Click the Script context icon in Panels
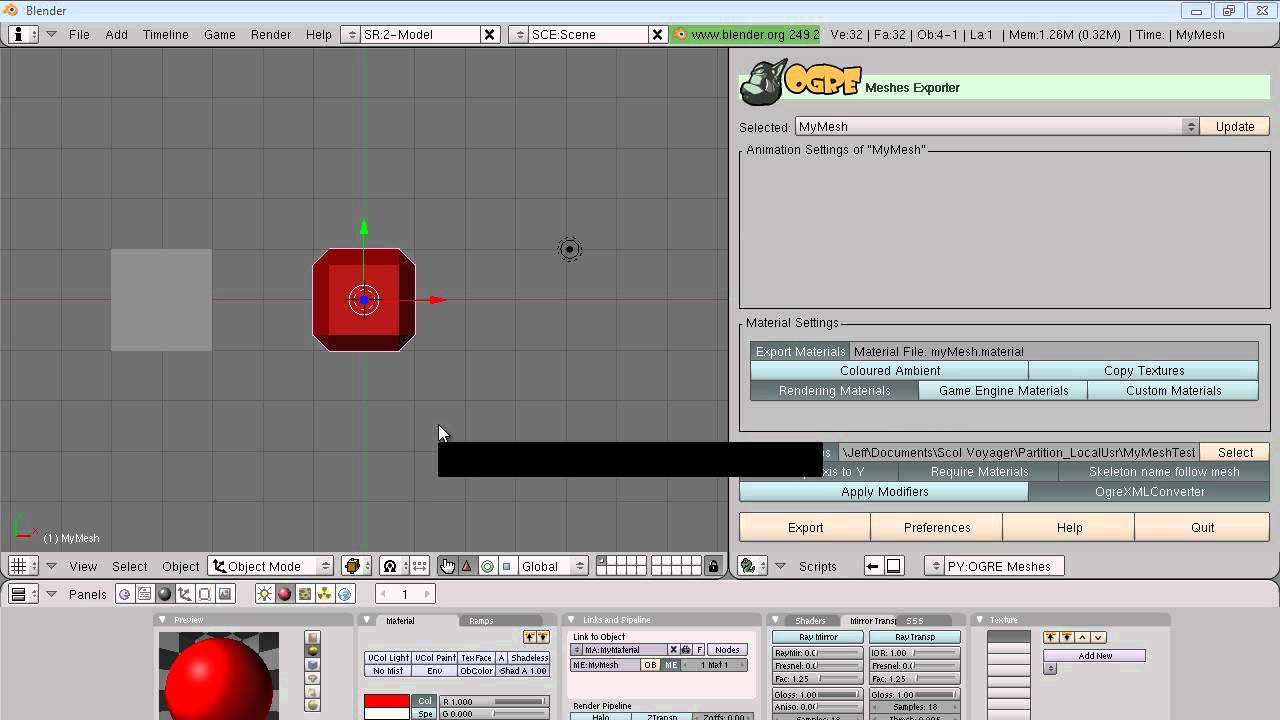This screenshot has height=720, width=1280. tap(144, 594)
